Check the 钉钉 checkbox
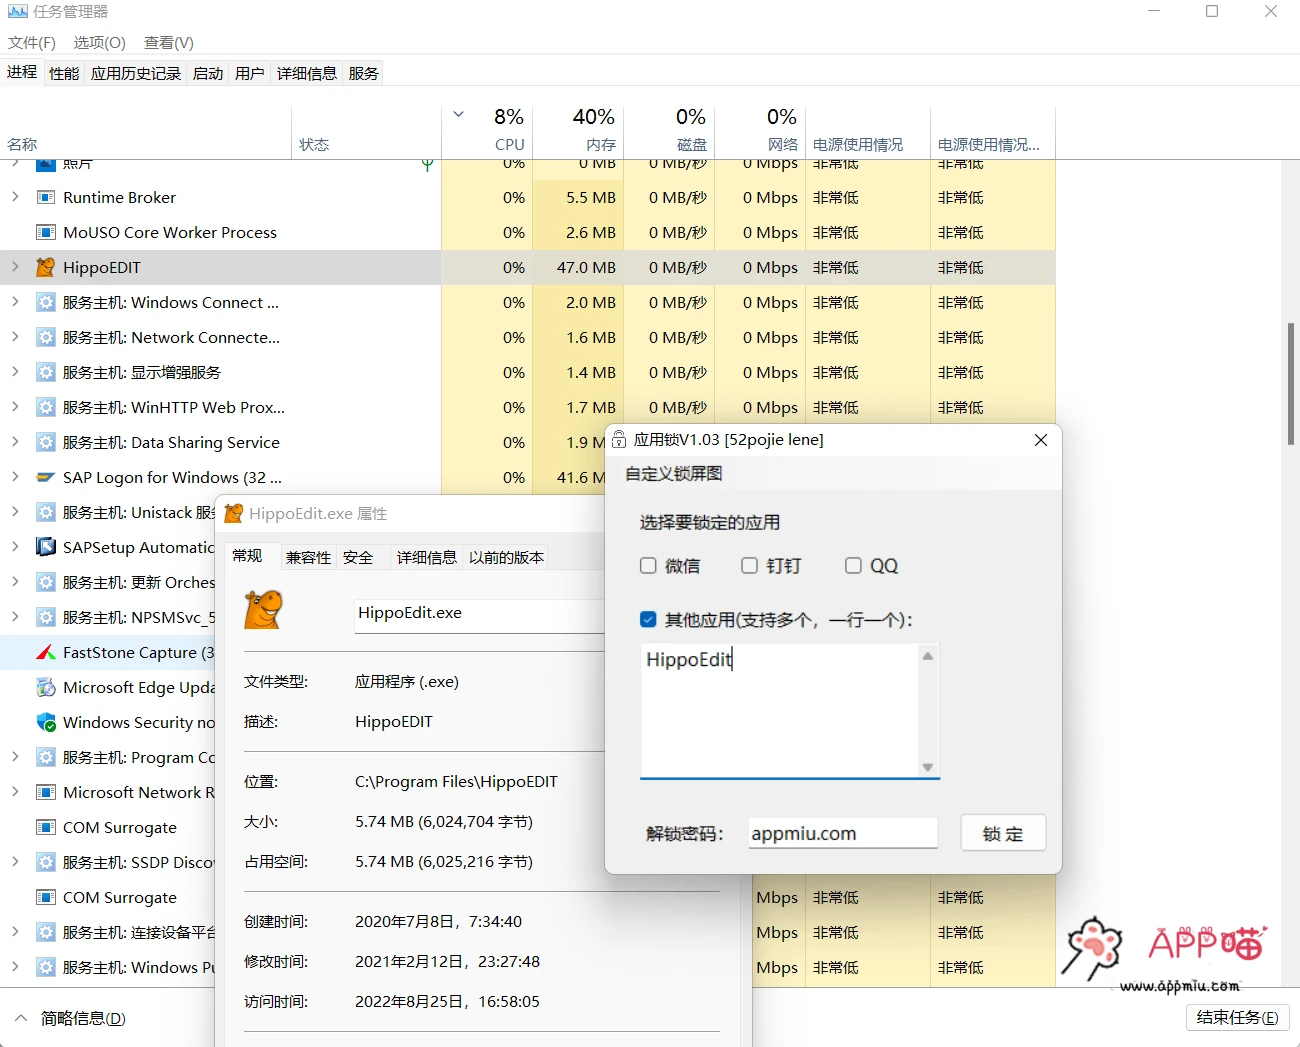Screen dimensions: 1300x1047 [x=749, y=566]
